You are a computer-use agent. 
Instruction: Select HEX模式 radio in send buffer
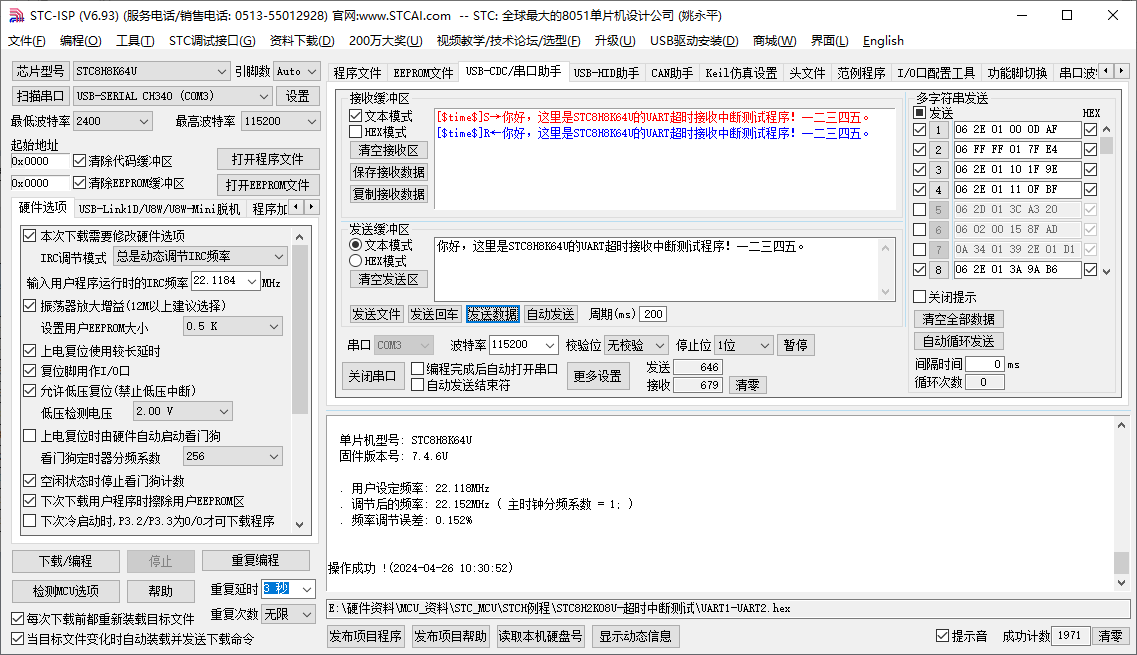click(355, 260)
